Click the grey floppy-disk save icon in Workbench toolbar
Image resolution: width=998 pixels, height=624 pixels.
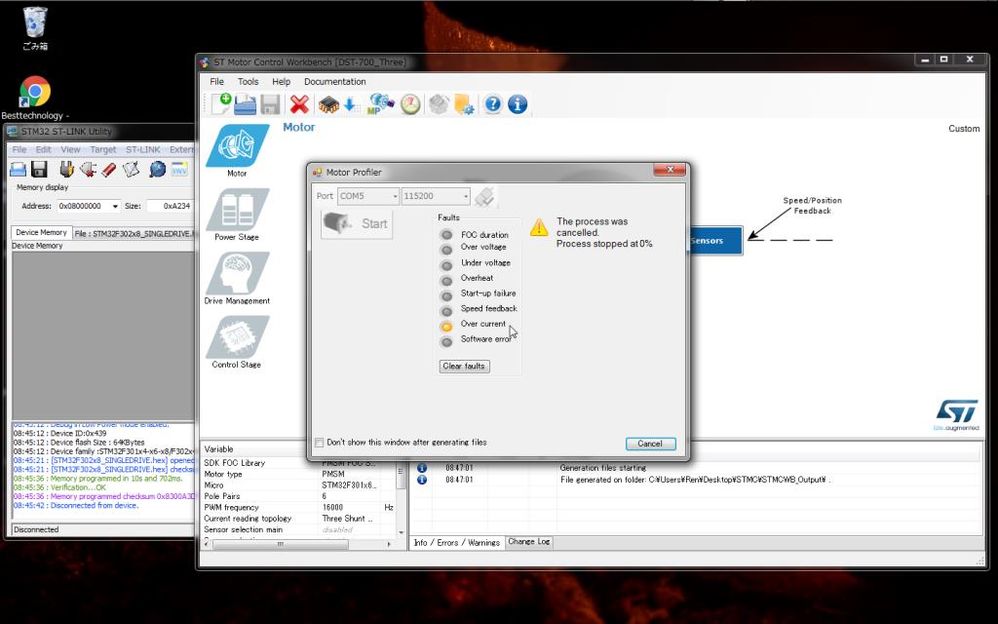coord(270,104)
